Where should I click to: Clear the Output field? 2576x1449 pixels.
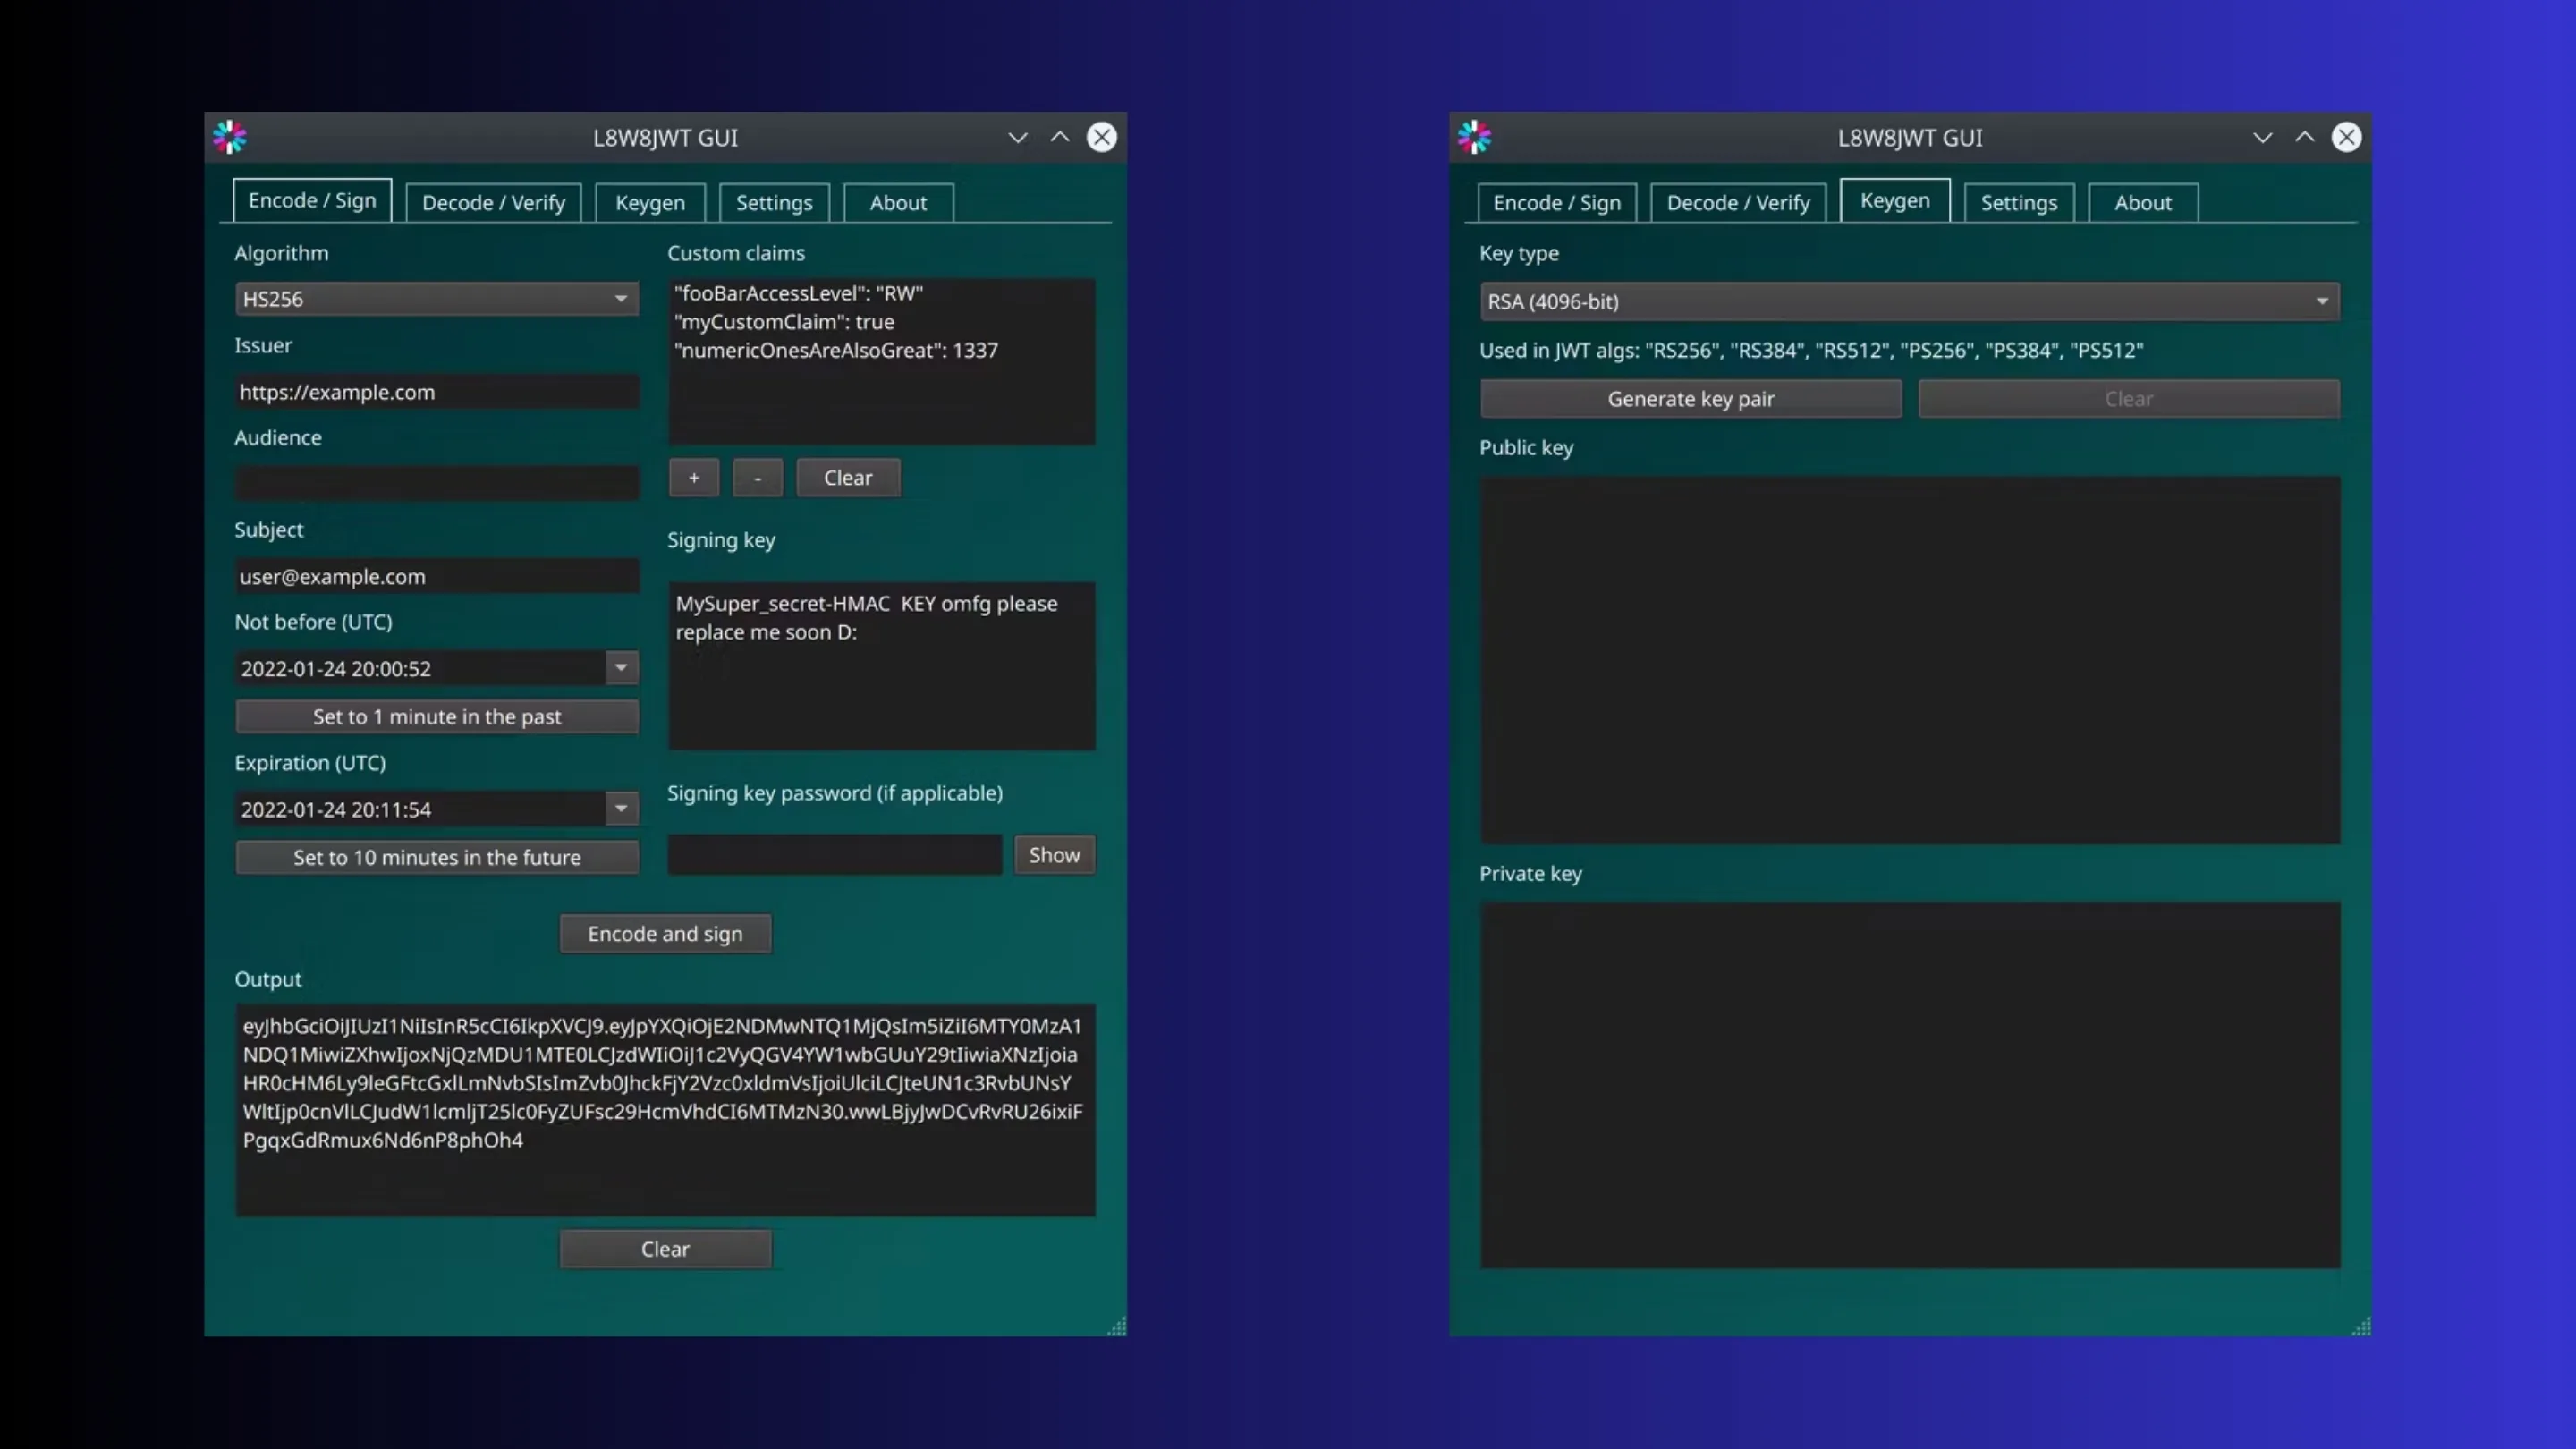point(665,1249)
